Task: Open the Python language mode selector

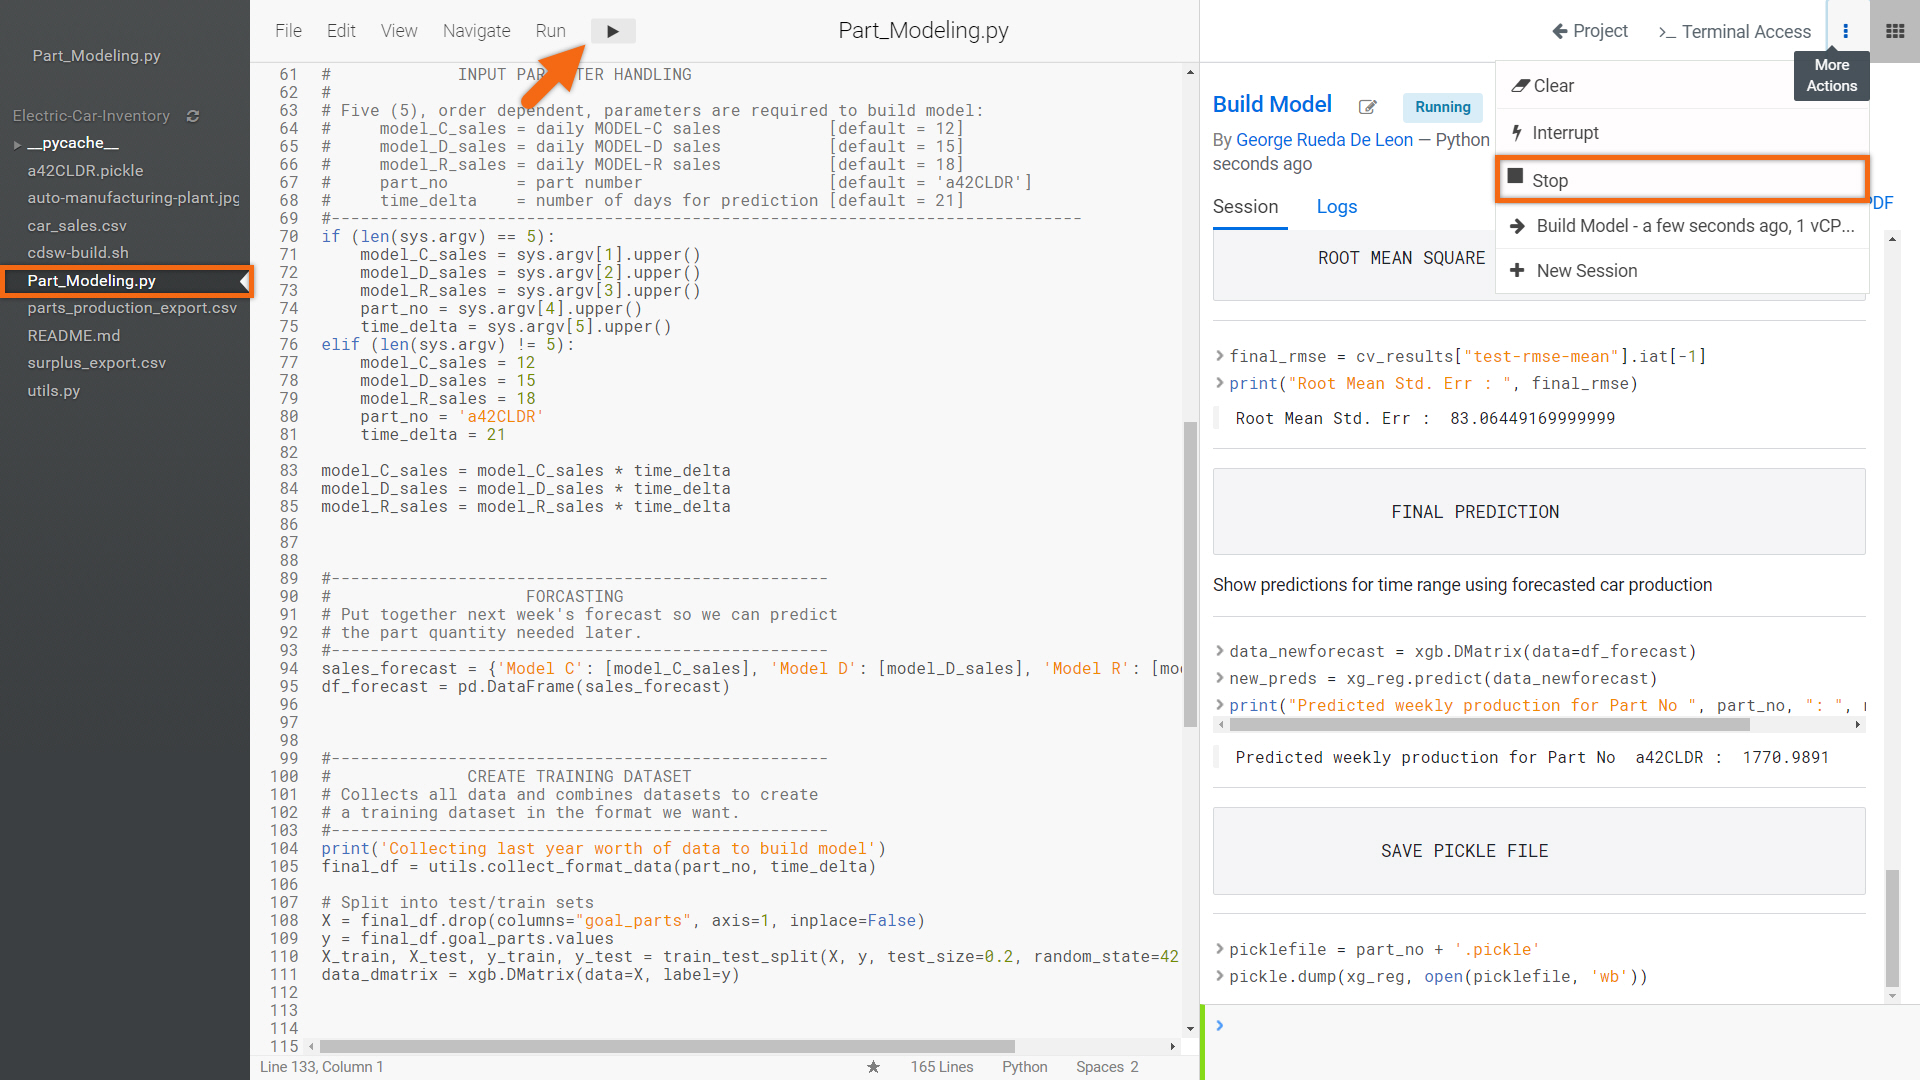Action: 1024,1067
